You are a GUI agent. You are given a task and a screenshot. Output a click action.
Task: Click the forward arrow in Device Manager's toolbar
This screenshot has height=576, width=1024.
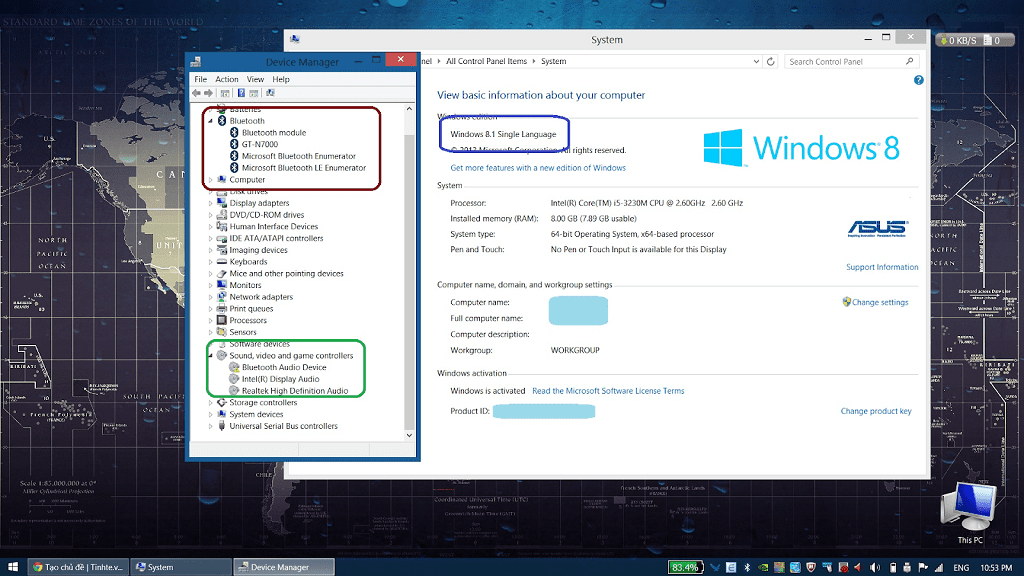pyautogui.click(x=208, y=93)
